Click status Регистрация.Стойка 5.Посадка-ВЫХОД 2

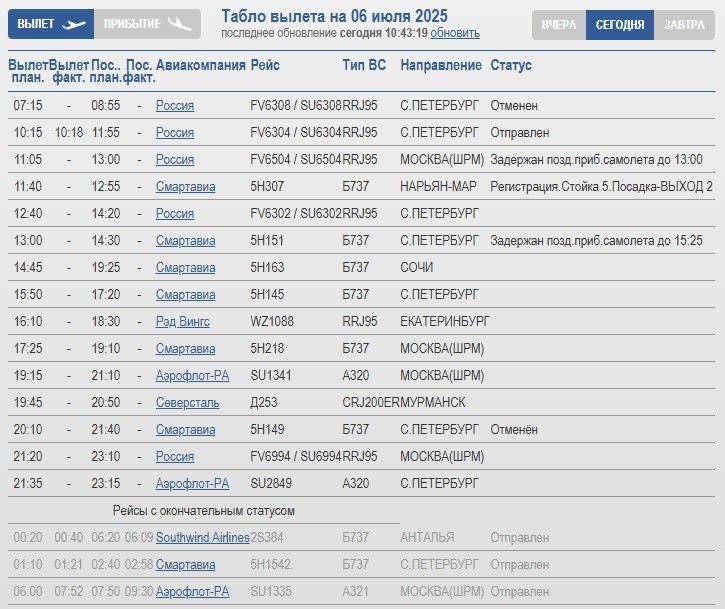coord(602,187)
